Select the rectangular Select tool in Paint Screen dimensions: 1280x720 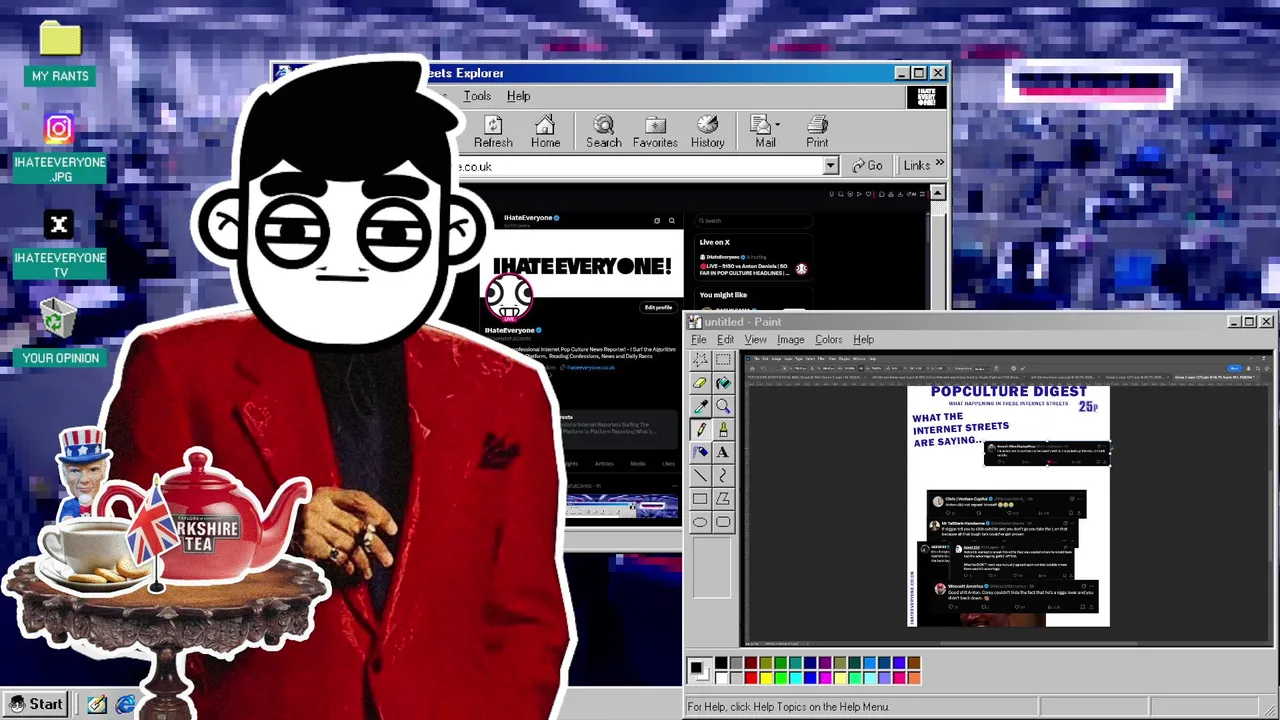[723, 360]
